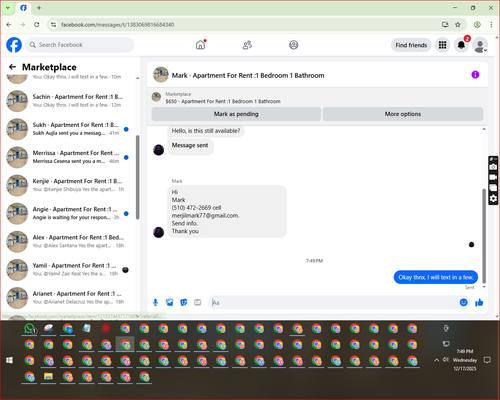This screenshot has height=400, width=500.
Task: Open the $650 apartment listing link
Action: tap(223, 101)
